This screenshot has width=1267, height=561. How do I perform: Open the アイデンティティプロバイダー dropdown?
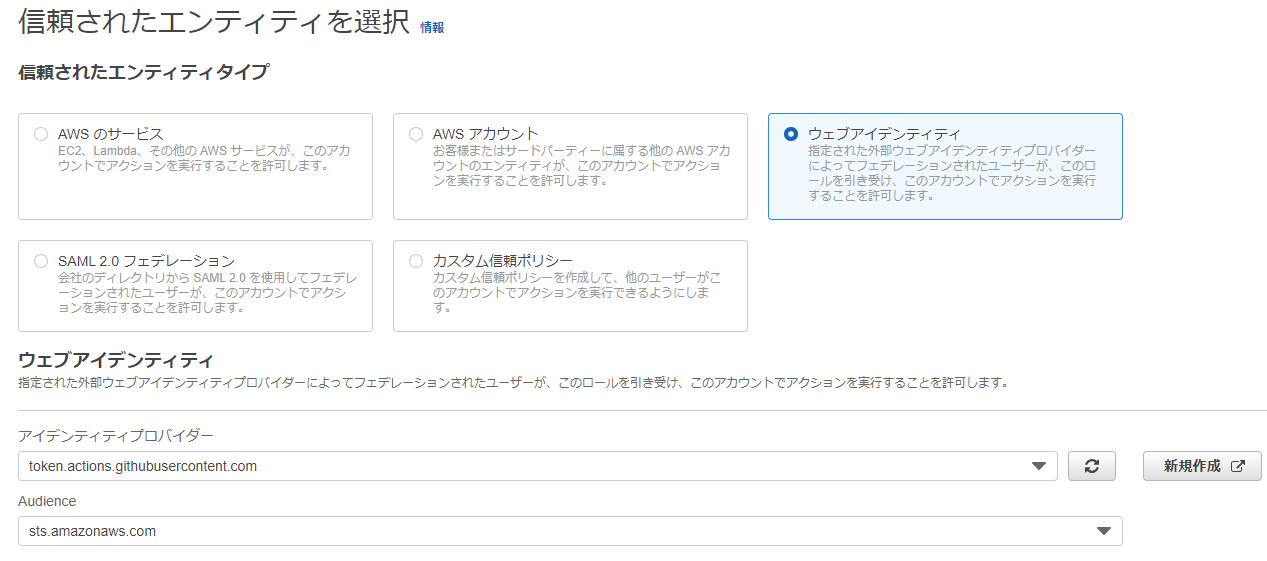coord(538,466)
